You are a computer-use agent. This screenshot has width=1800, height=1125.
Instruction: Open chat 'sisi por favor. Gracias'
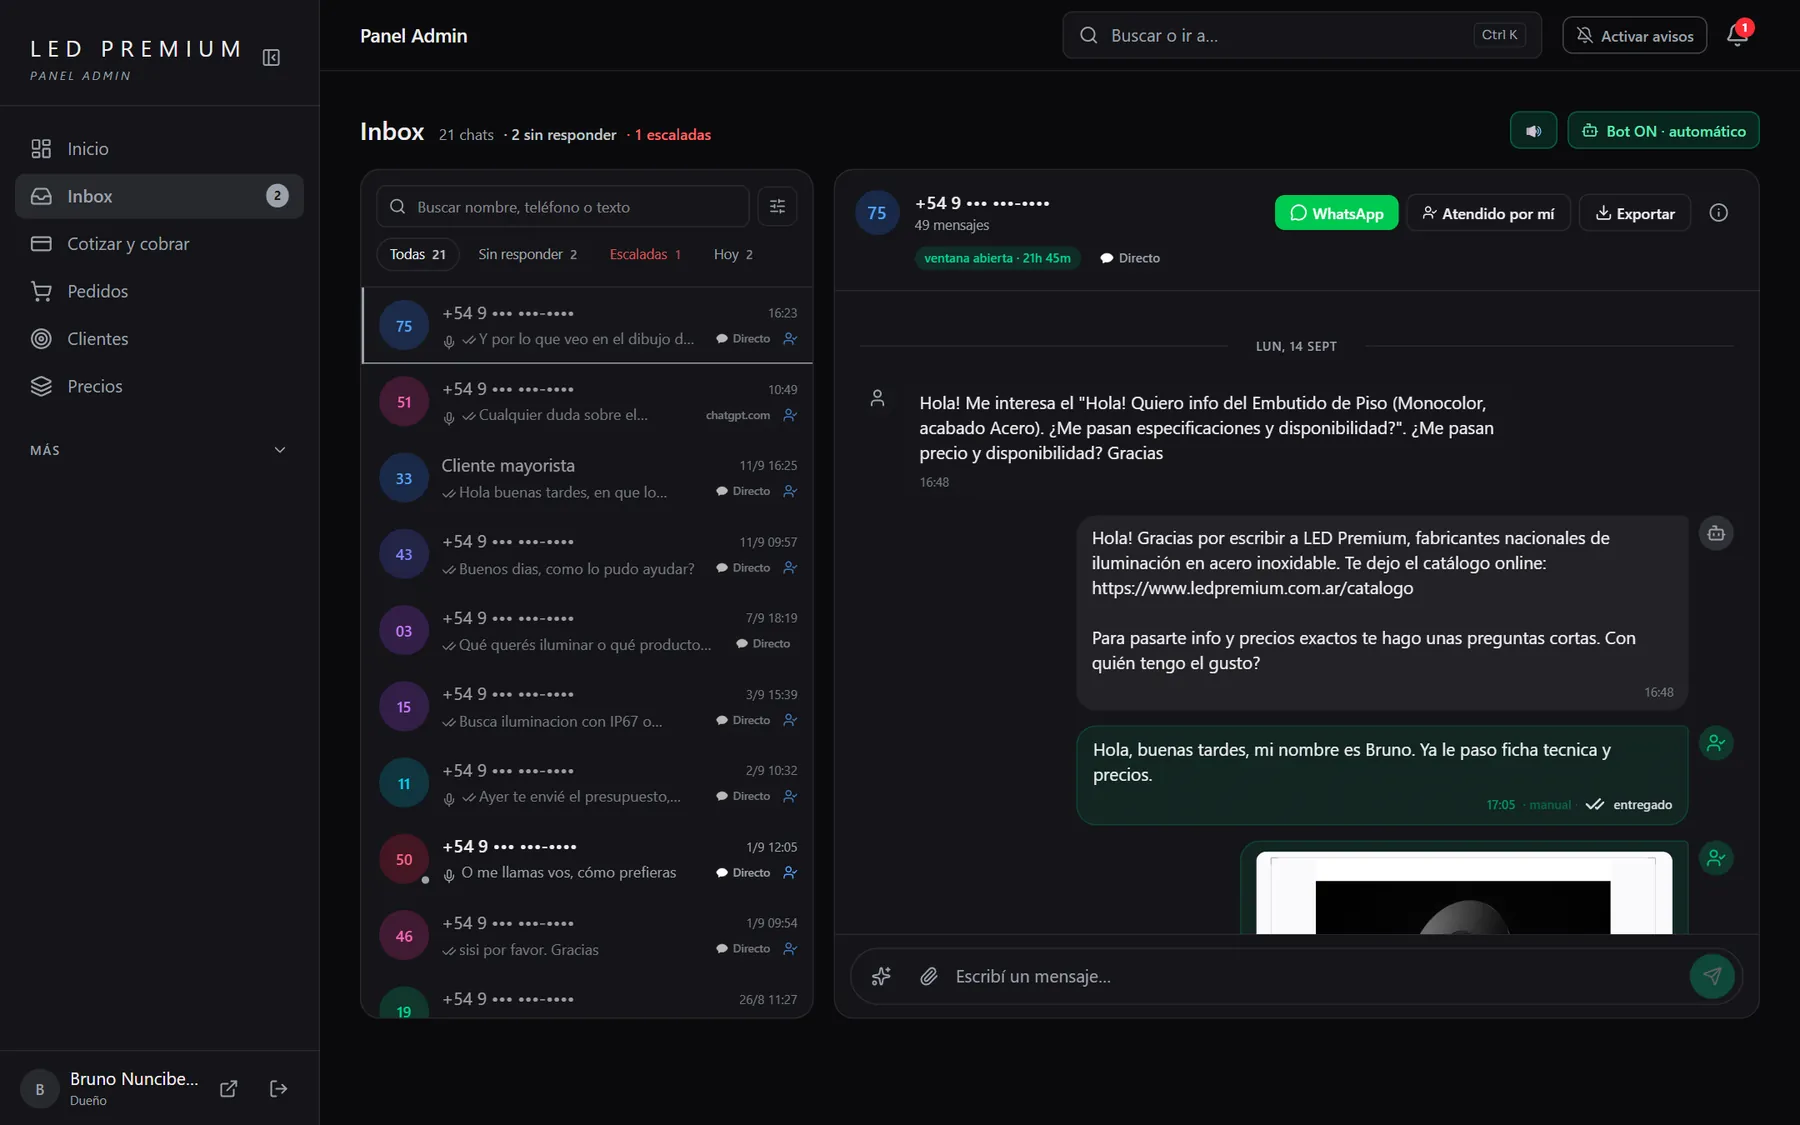click(x=587, y=936)
